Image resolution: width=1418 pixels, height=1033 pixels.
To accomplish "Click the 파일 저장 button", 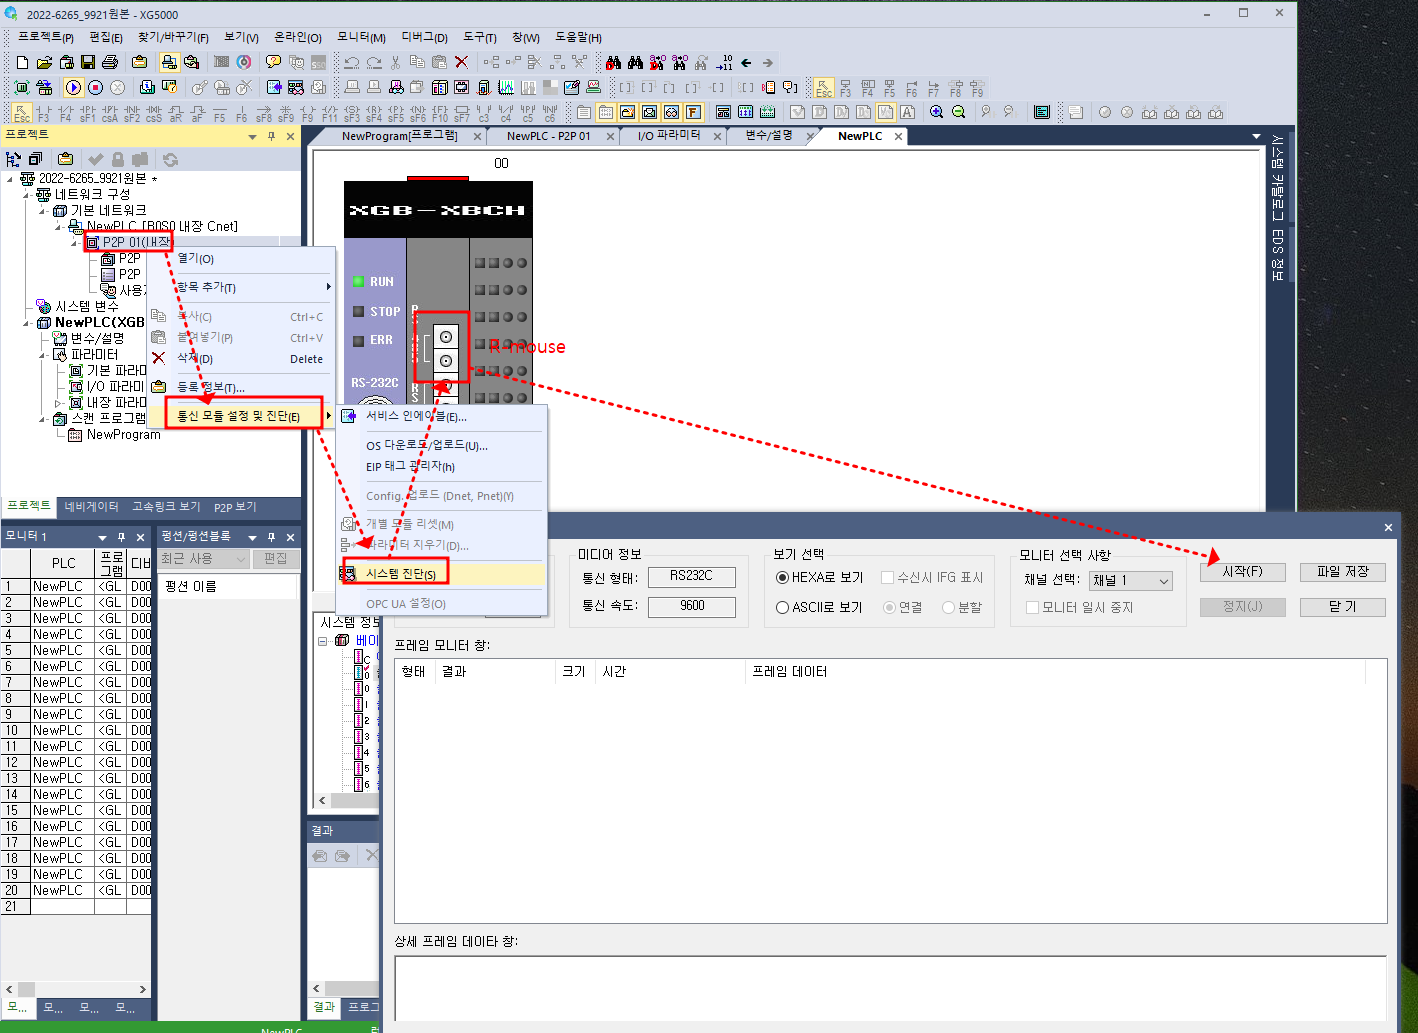I will 1342,572.
